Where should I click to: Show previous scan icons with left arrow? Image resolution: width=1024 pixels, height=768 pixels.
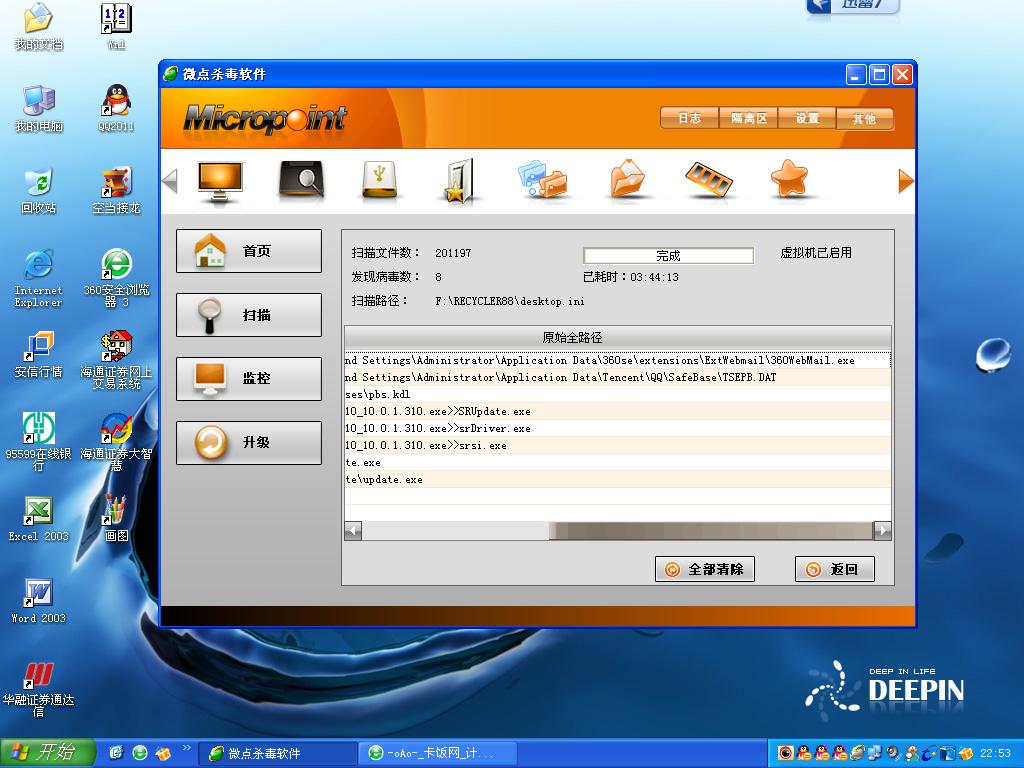[x=170, y=181]
